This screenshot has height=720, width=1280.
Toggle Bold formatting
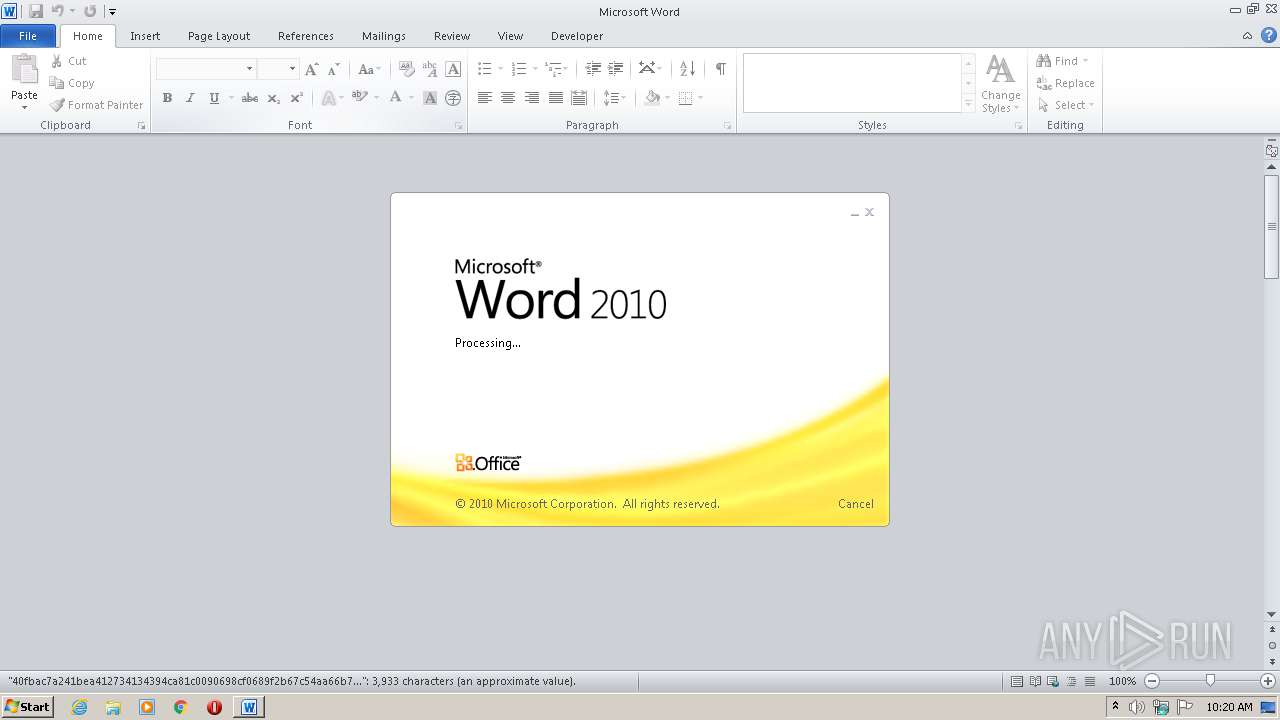(167, 98)
